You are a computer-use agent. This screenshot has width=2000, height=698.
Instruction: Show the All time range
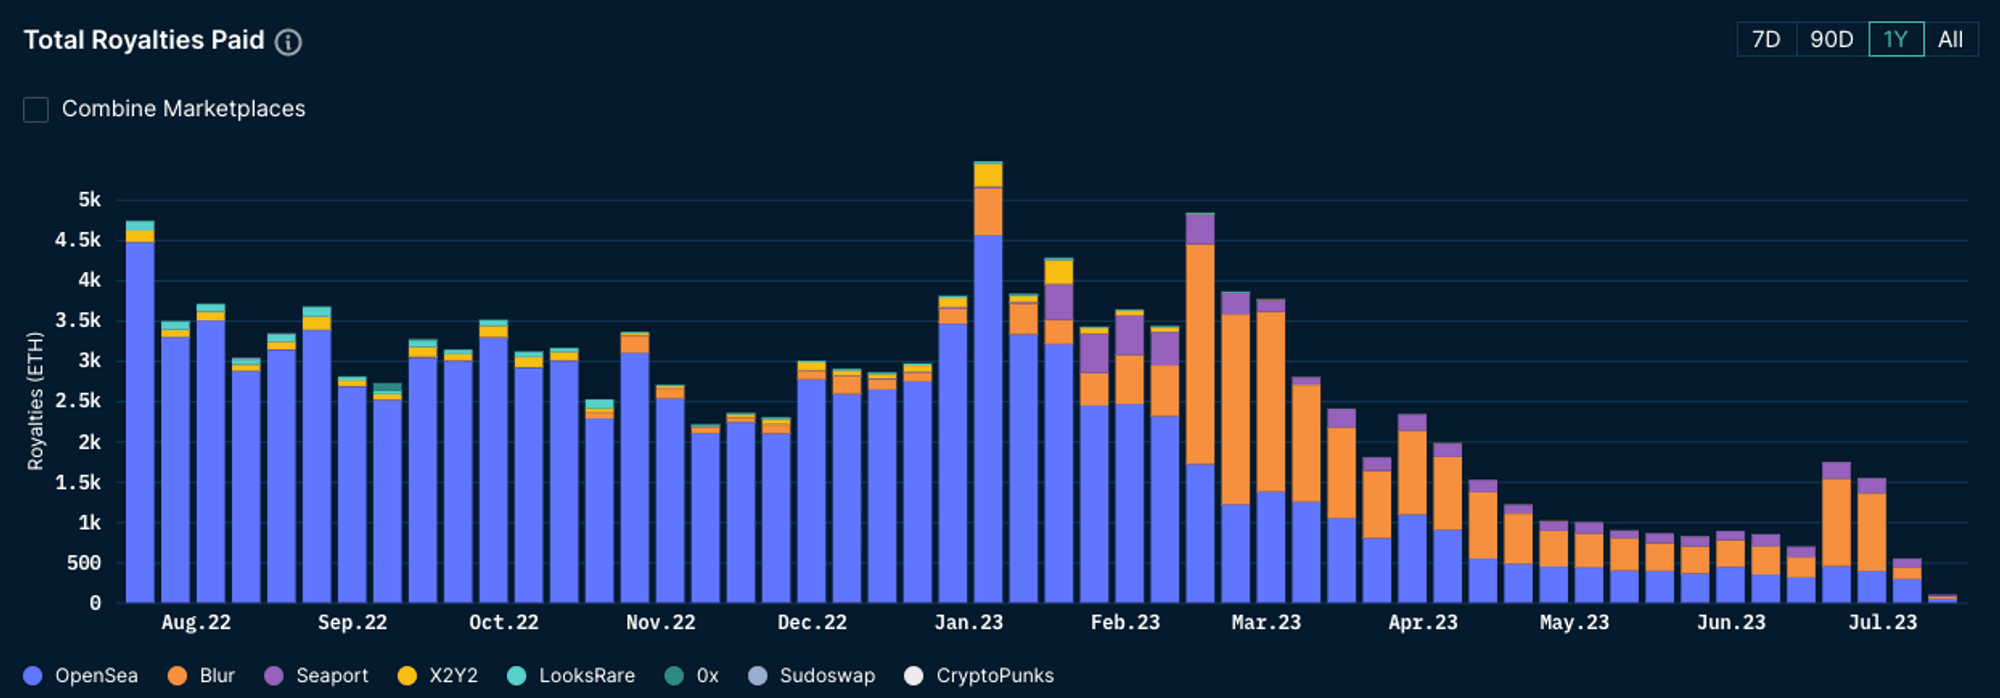click(x=1950, y=40)
